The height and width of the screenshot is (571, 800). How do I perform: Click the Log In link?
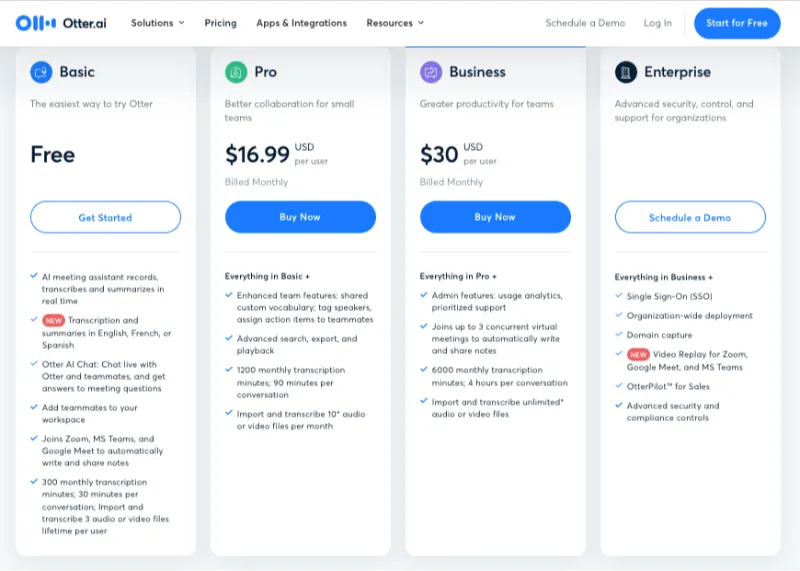658,23
